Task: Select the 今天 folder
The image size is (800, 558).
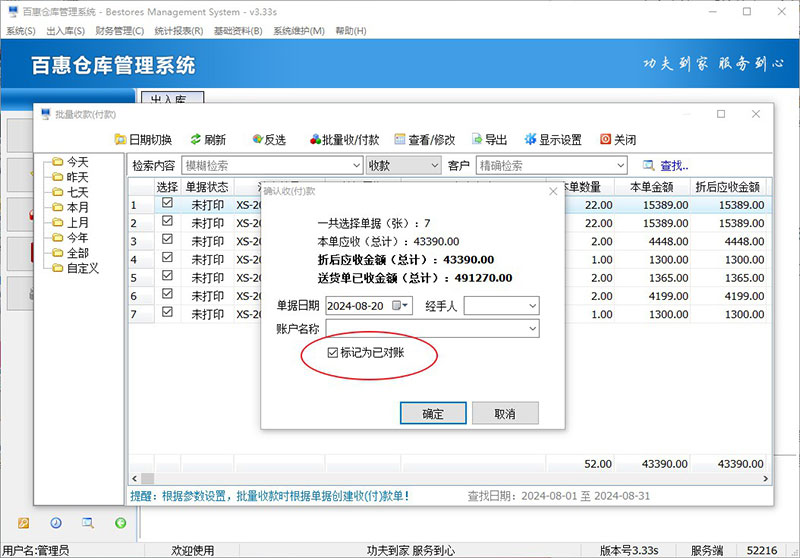Action: (70, 162)
